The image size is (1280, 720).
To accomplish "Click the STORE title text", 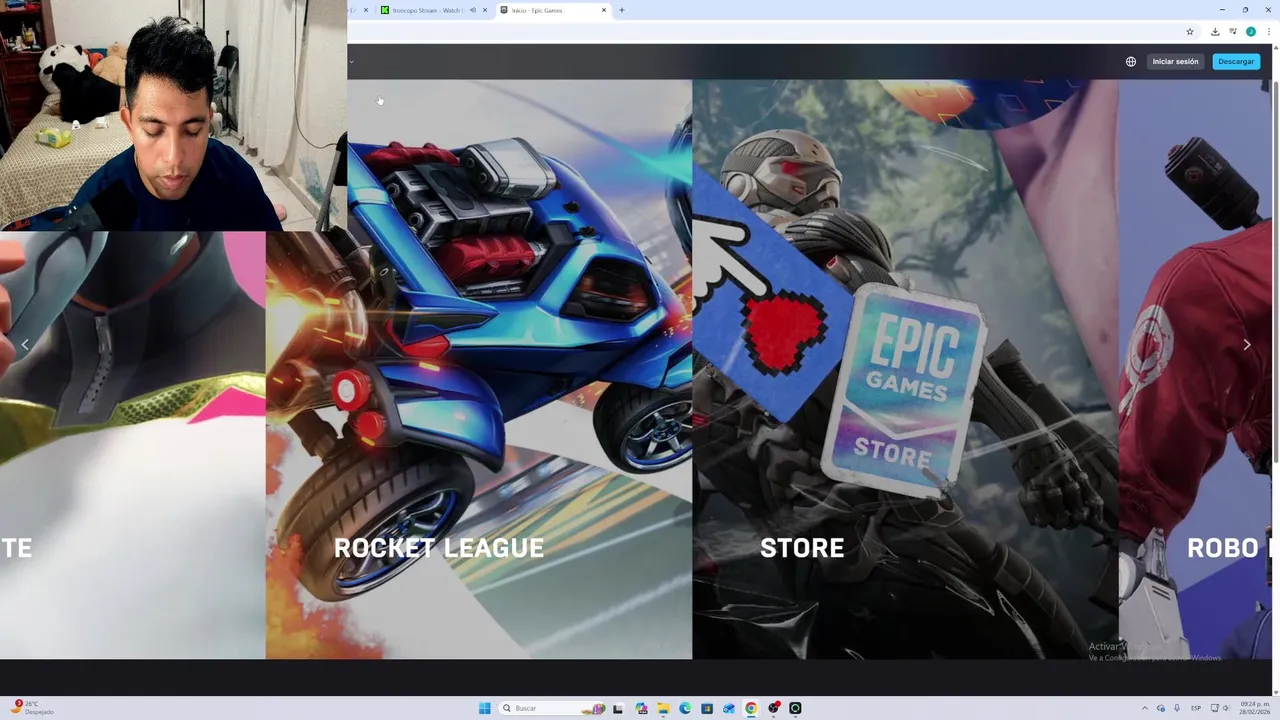I will [802, 548].
